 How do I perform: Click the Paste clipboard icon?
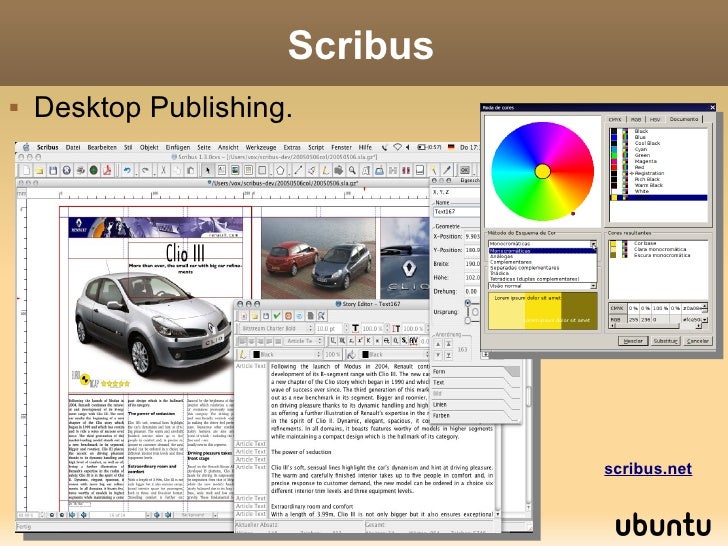pyautogui.click(x=190, y=170)
